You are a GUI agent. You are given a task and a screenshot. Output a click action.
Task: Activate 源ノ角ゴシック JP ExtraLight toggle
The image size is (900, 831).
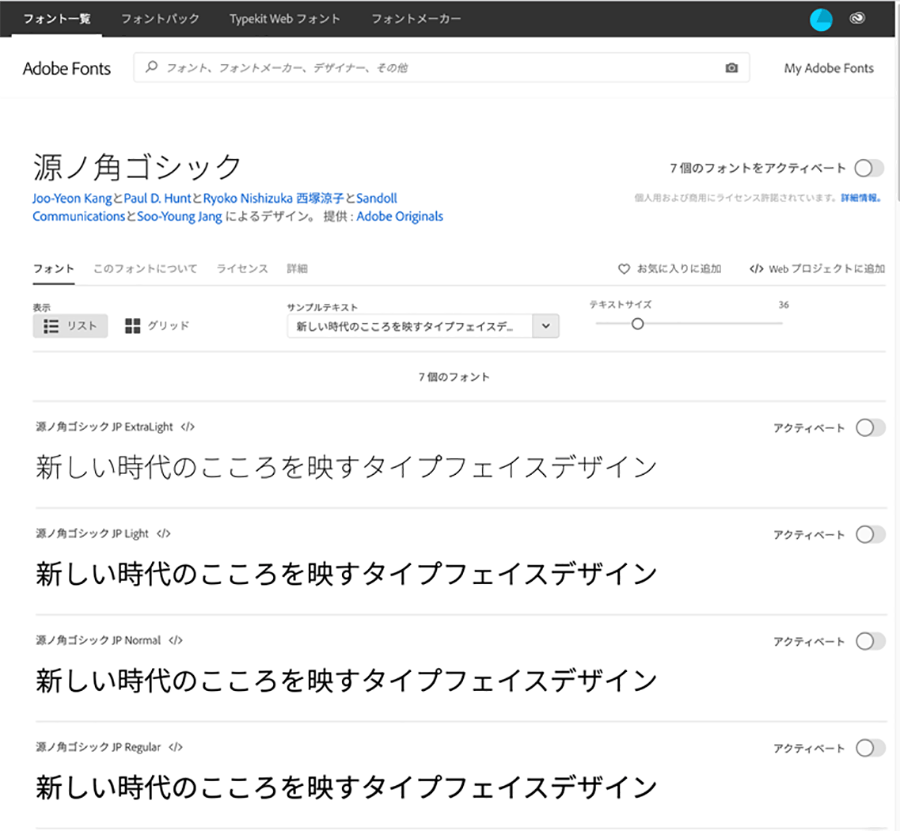(x=870, y=428)
